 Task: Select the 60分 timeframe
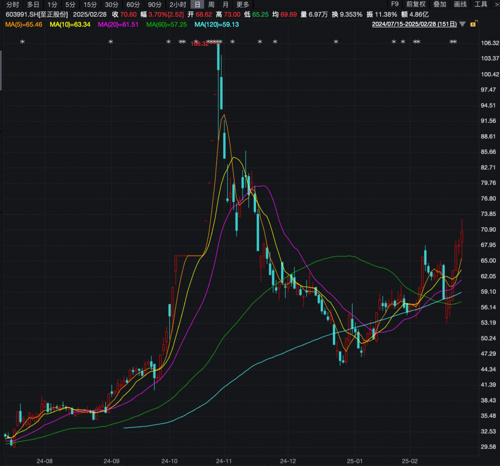[133, 5]
